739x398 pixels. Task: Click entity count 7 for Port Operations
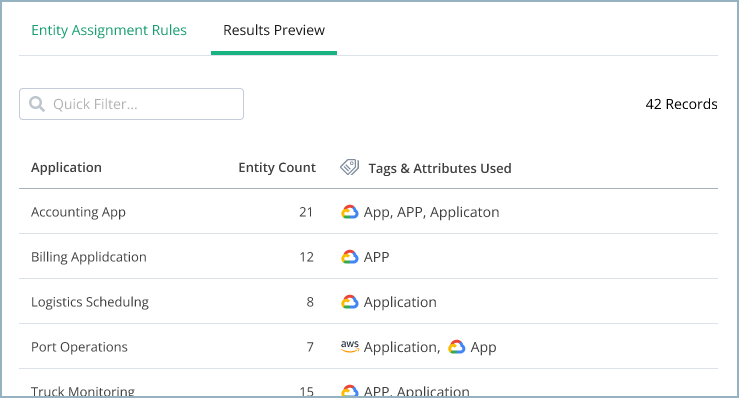(310, 347)
